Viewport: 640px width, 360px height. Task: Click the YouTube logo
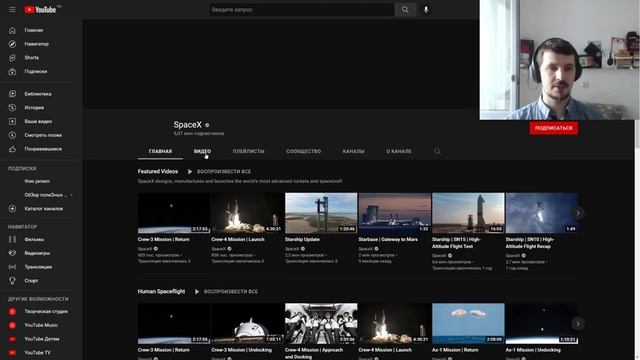point(40,9)
